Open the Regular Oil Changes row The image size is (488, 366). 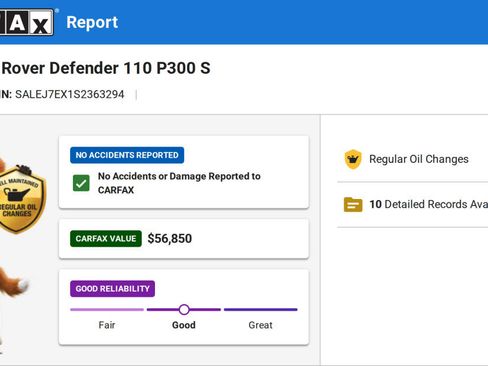pos(413,159)
